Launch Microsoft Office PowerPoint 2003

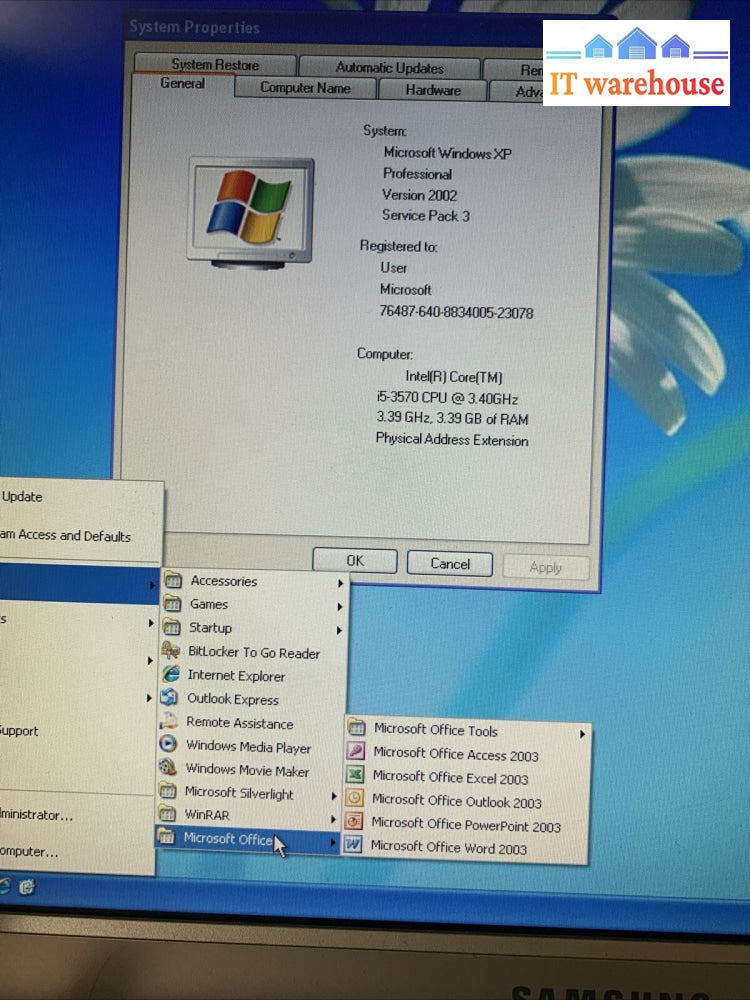tap(466, 824)
